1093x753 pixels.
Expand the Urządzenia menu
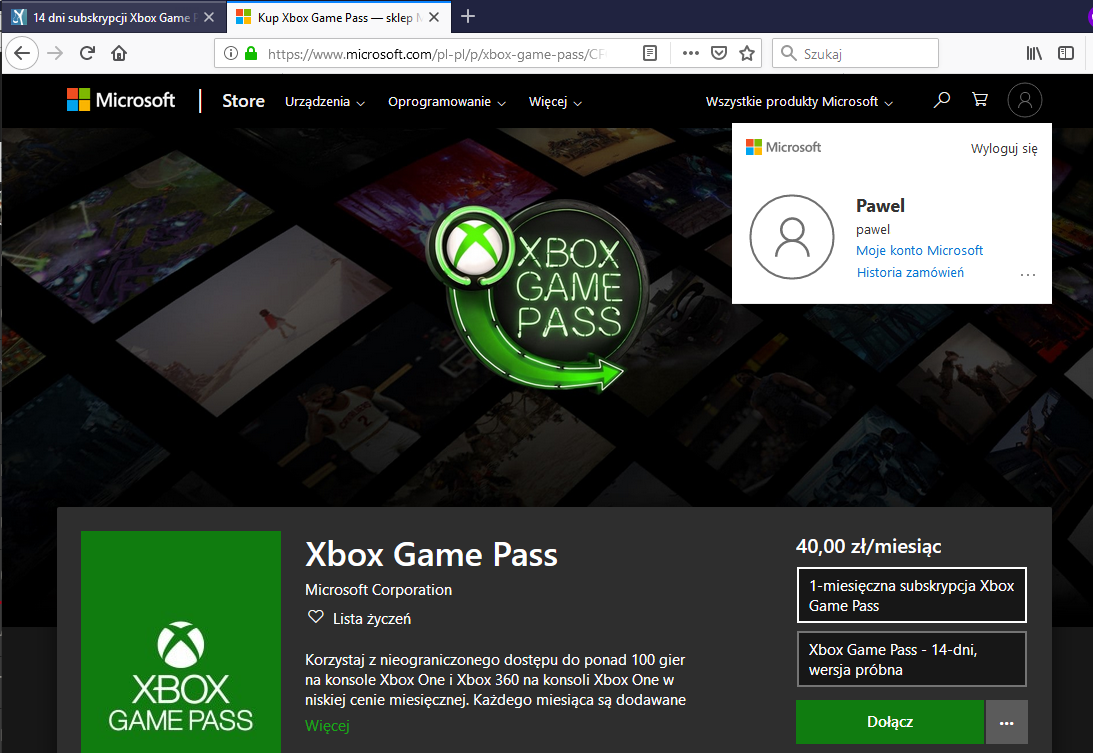click(325, 102)
